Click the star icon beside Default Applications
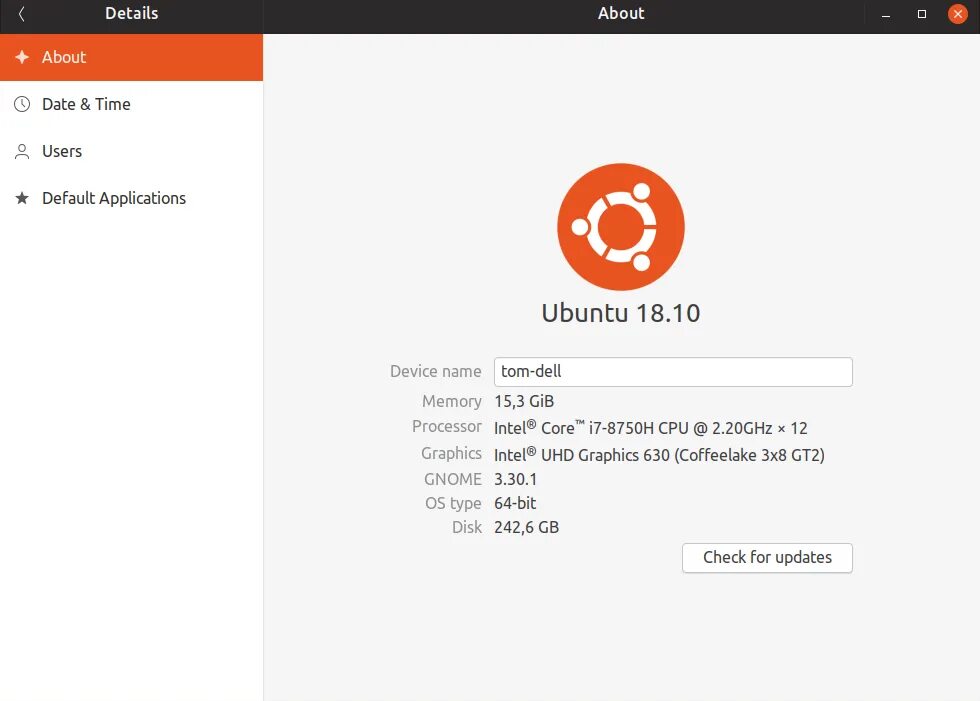 (22, 198)
